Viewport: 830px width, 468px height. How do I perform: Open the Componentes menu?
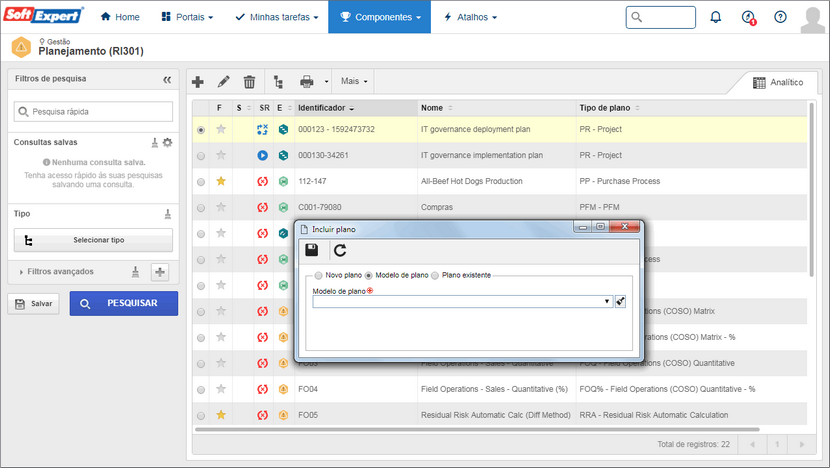pos(380,17)
